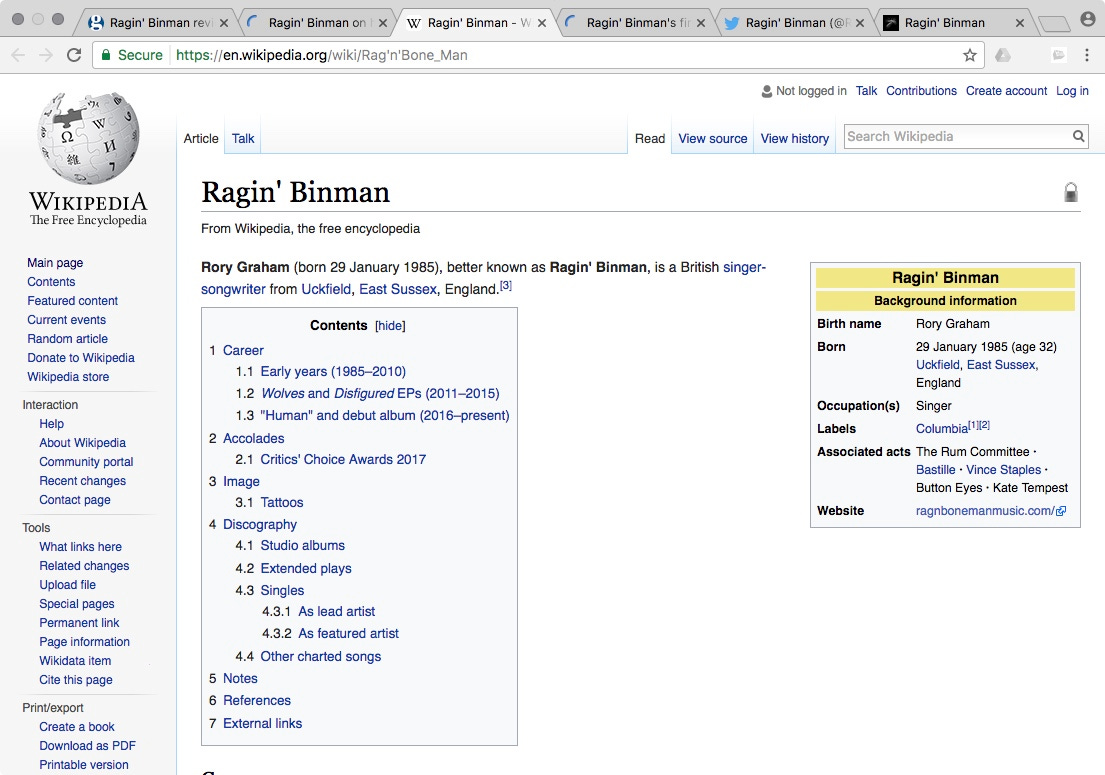Go to Wikipedia Main page
The width and height of the screenshot is (1105, 775).
(x=55, y=262)
